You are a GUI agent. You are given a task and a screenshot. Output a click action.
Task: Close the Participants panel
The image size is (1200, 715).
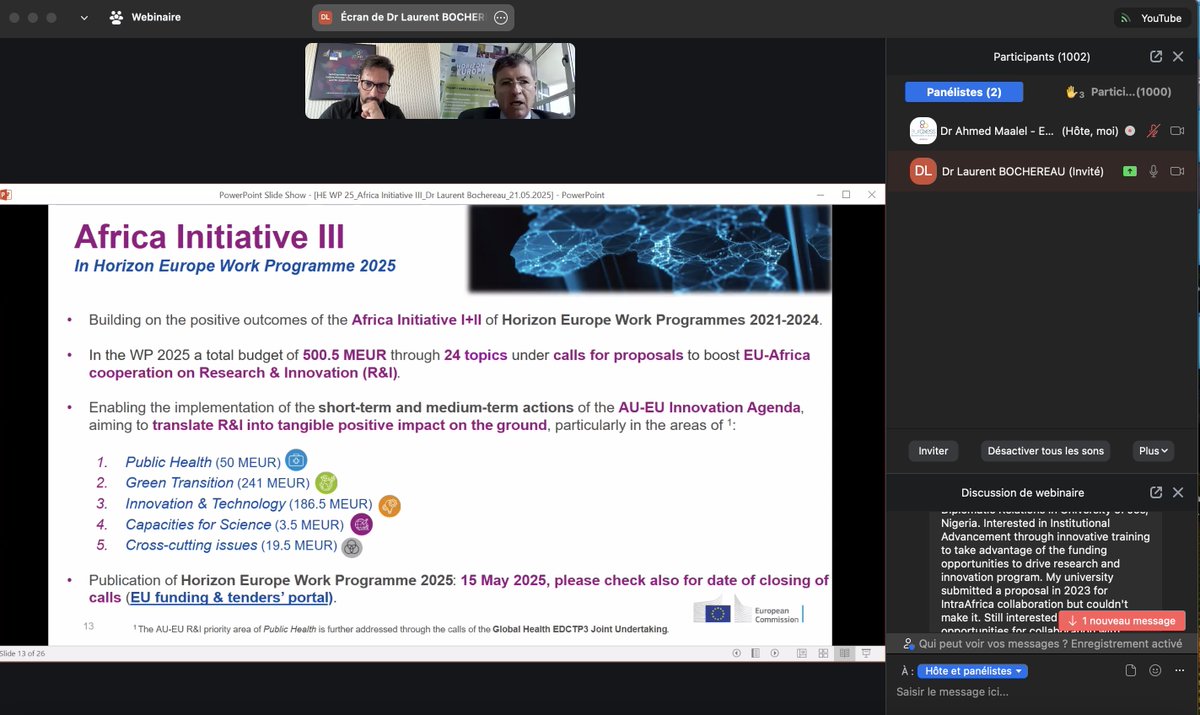tap(1178, 57)
